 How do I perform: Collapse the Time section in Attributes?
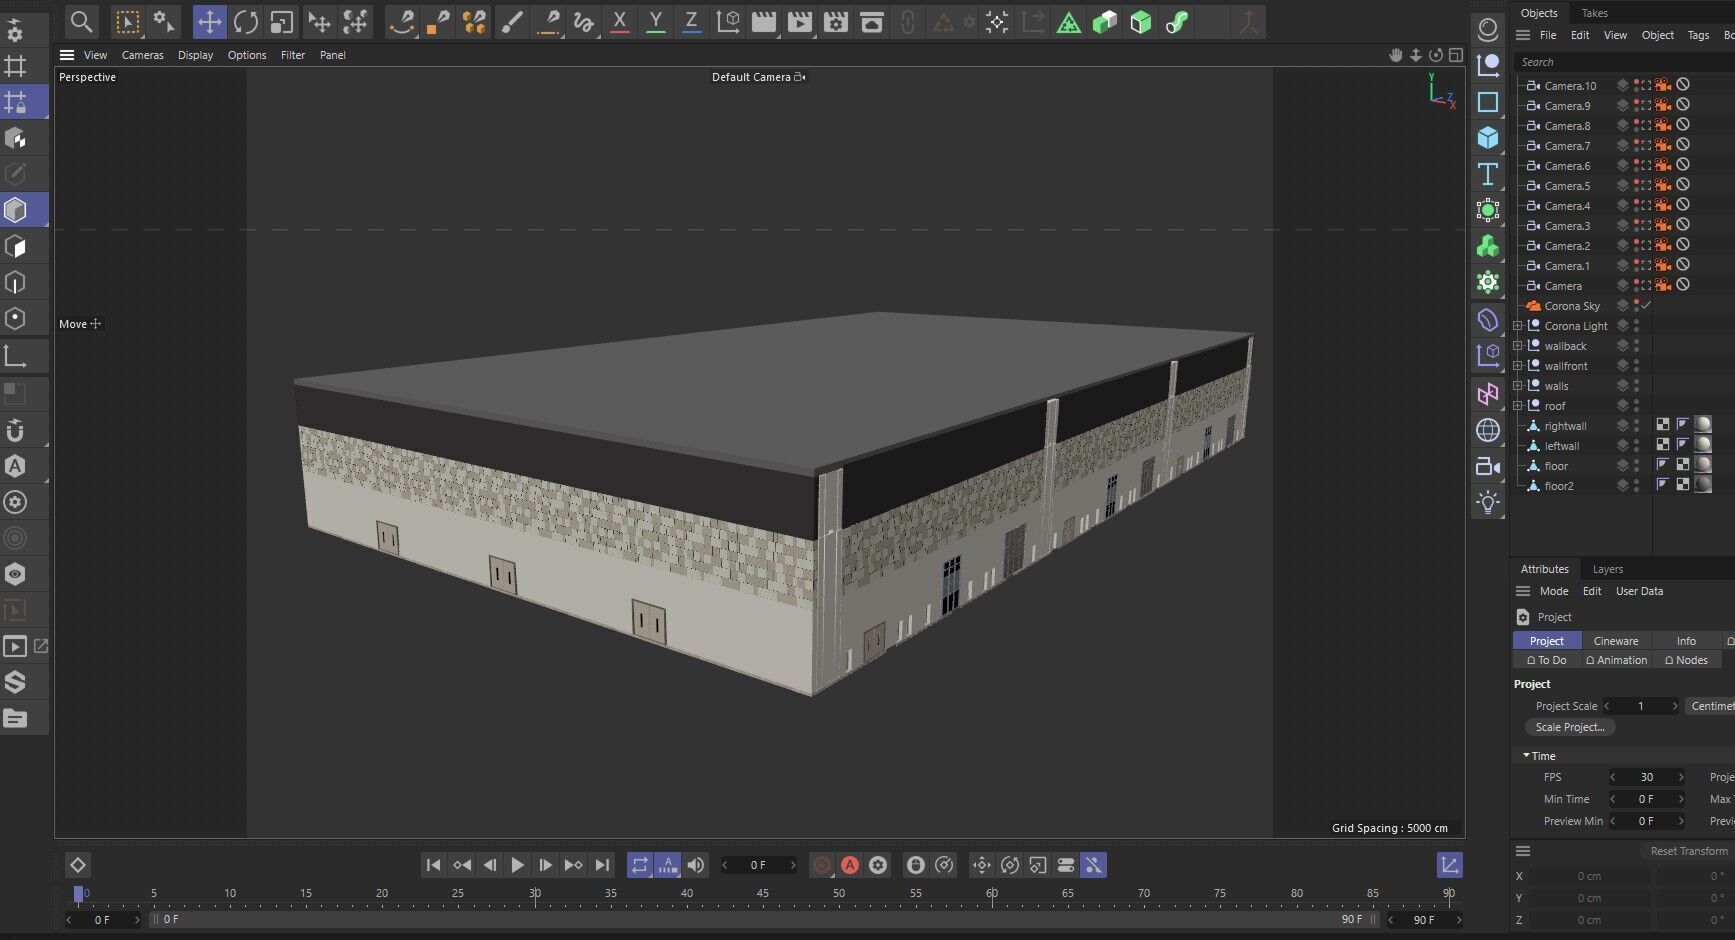[x=1526, y=756]
